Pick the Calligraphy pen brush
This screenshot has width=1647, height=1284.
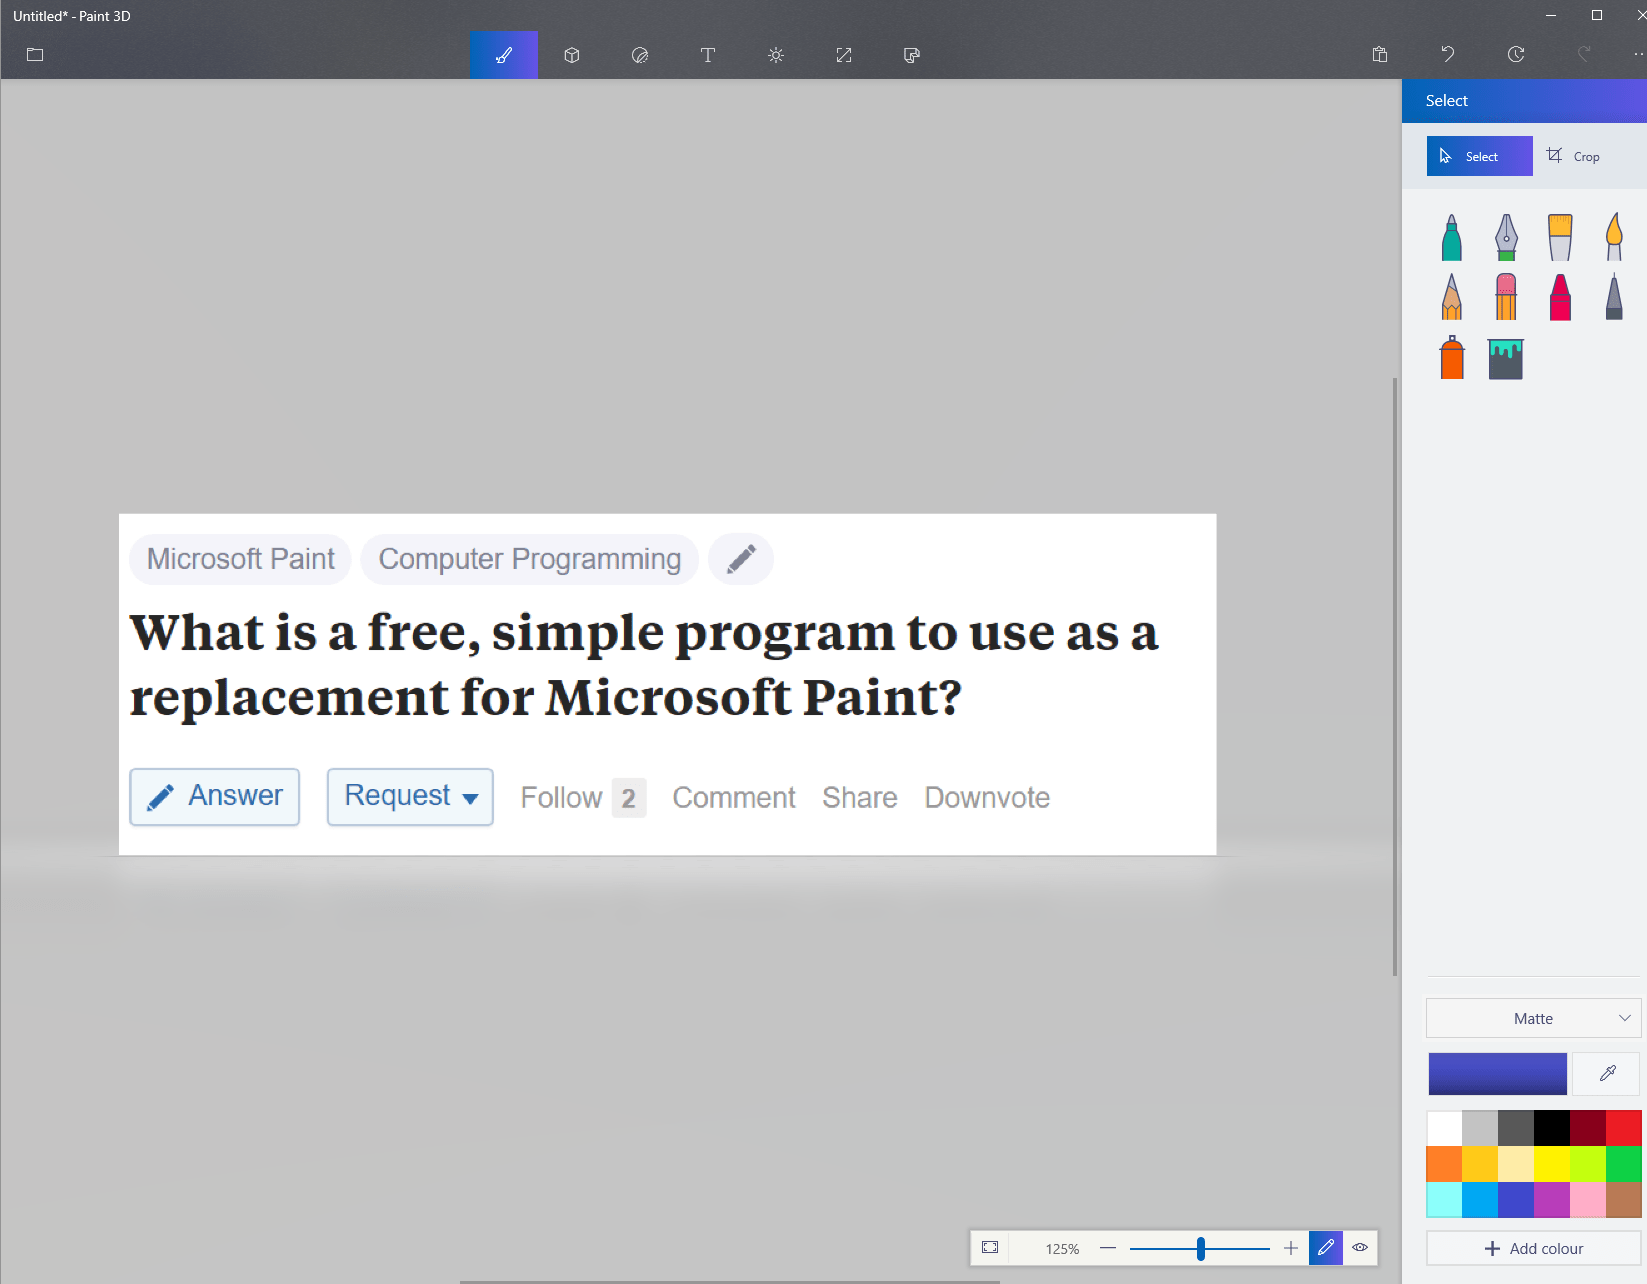[x=1506, y=238]
